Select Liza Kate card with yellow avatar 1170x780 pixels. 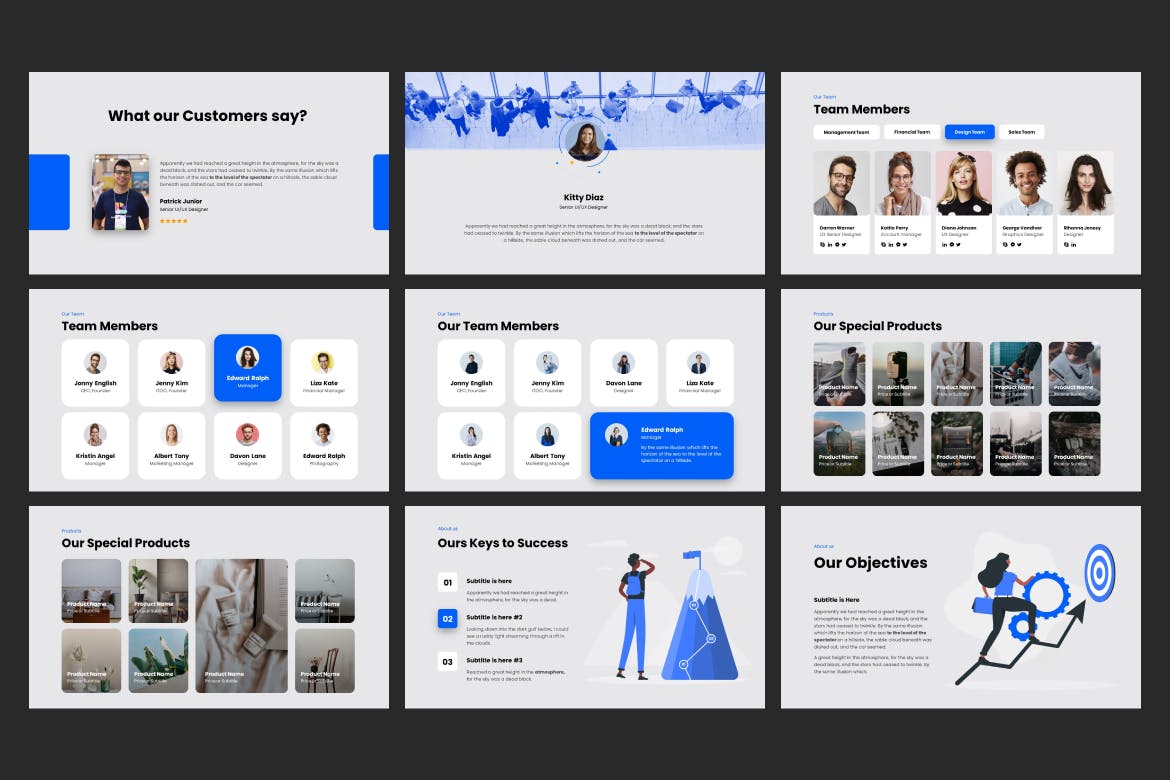coord(323,373)
